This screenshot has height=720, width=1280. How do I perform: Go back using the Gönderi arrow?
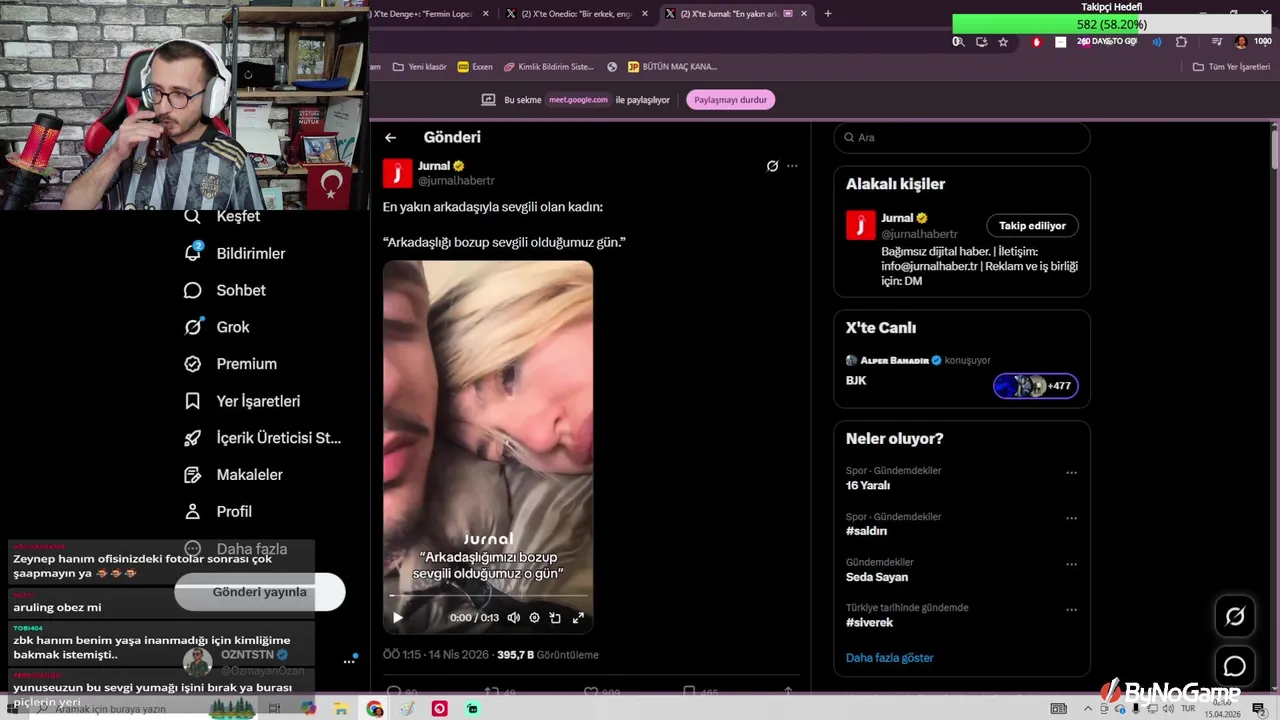391,138
